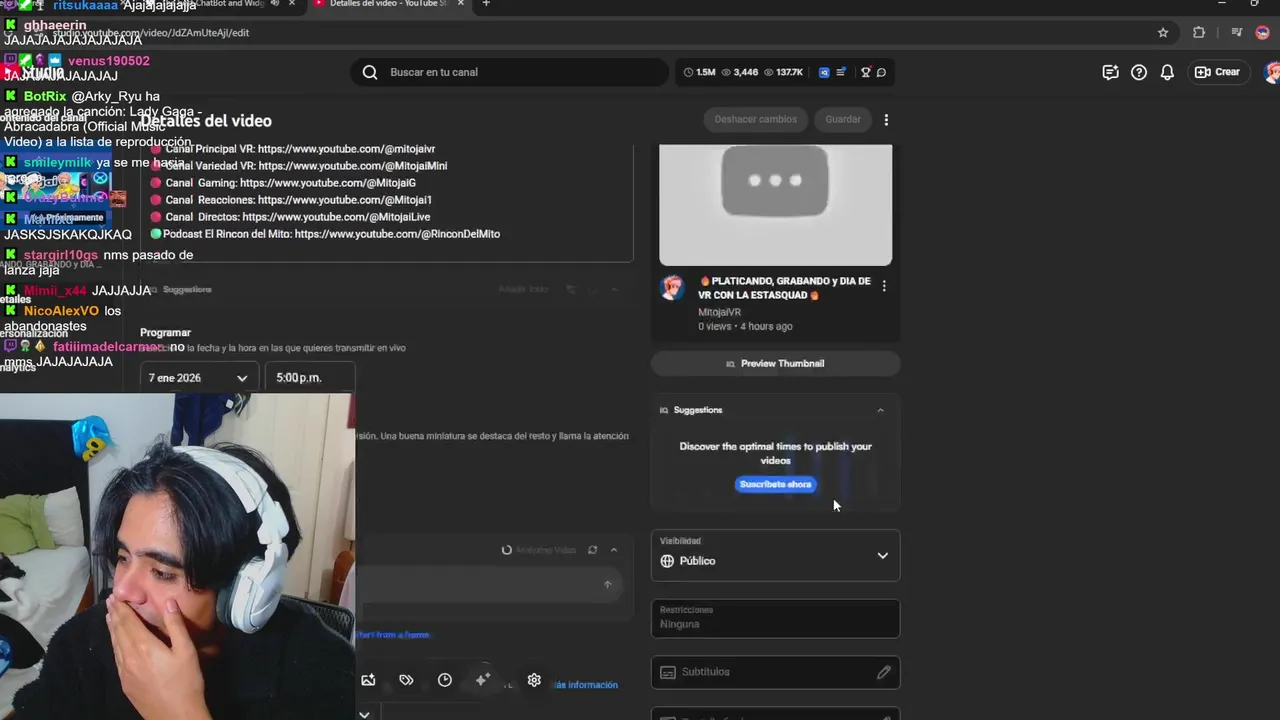Expand the chevron below the bottom toolbar

click(364, 714)
